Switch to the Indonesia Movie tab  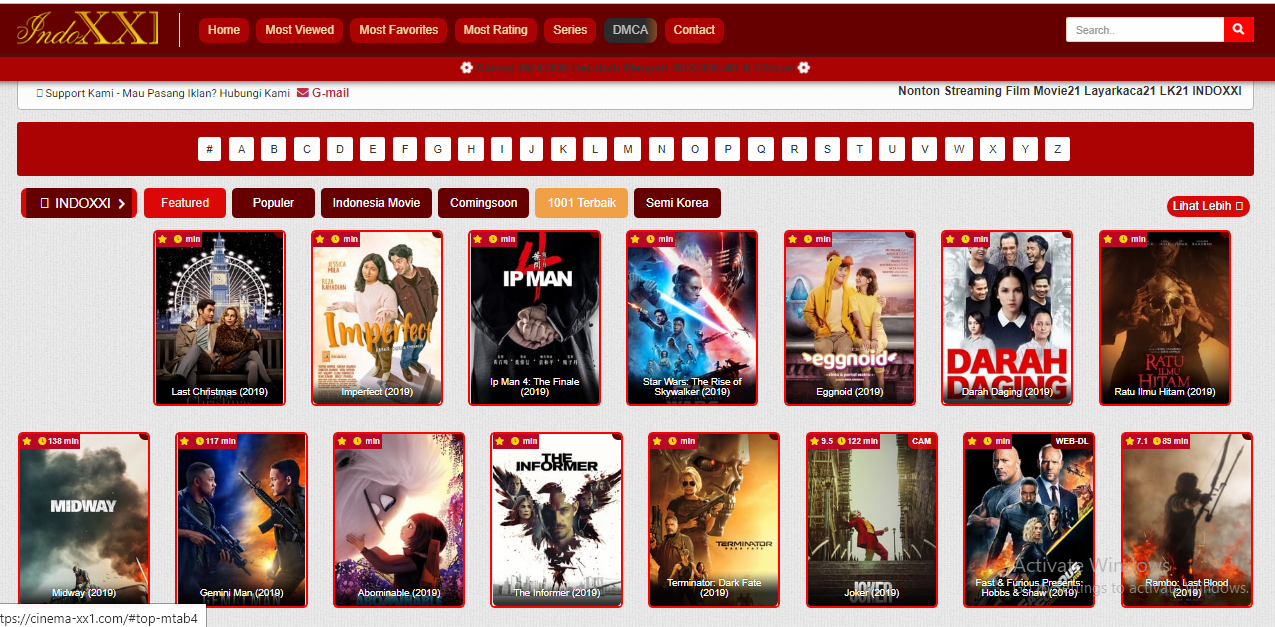click(376, 203)
